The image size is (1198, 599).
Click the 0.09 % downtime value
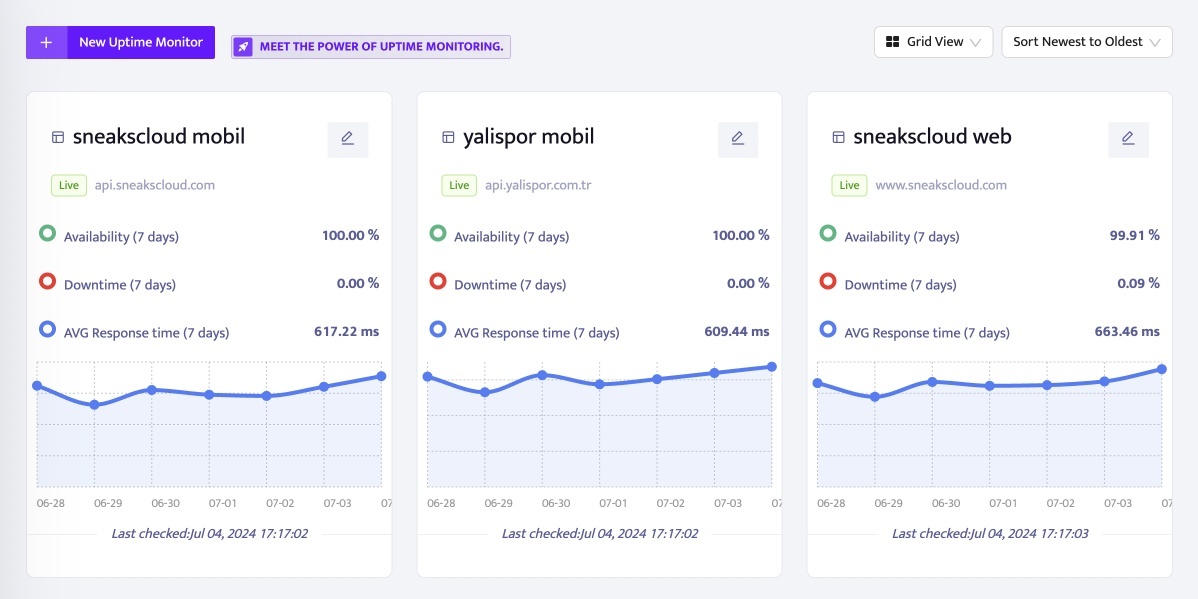[x=1138, y=283]
